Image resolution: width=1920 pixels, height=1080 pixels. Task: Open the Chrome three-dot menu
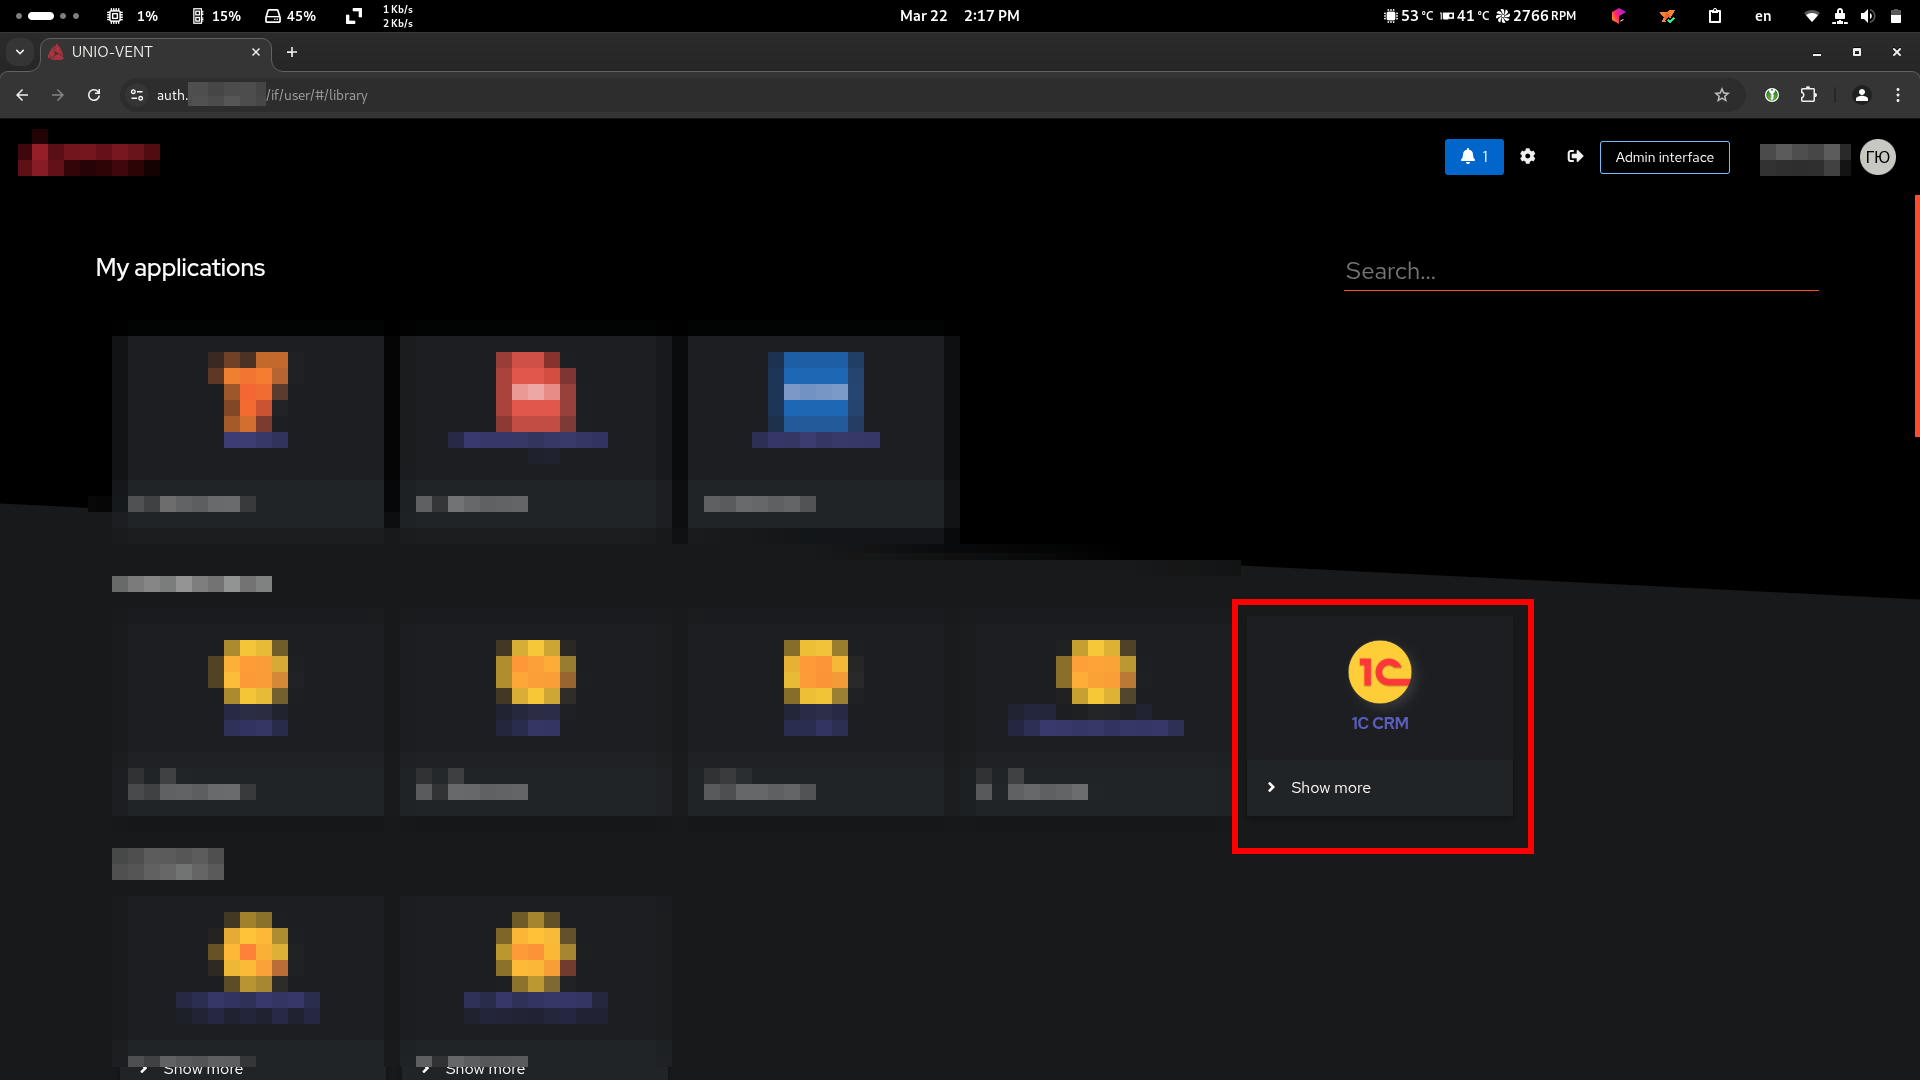[x=1897, y=95]
